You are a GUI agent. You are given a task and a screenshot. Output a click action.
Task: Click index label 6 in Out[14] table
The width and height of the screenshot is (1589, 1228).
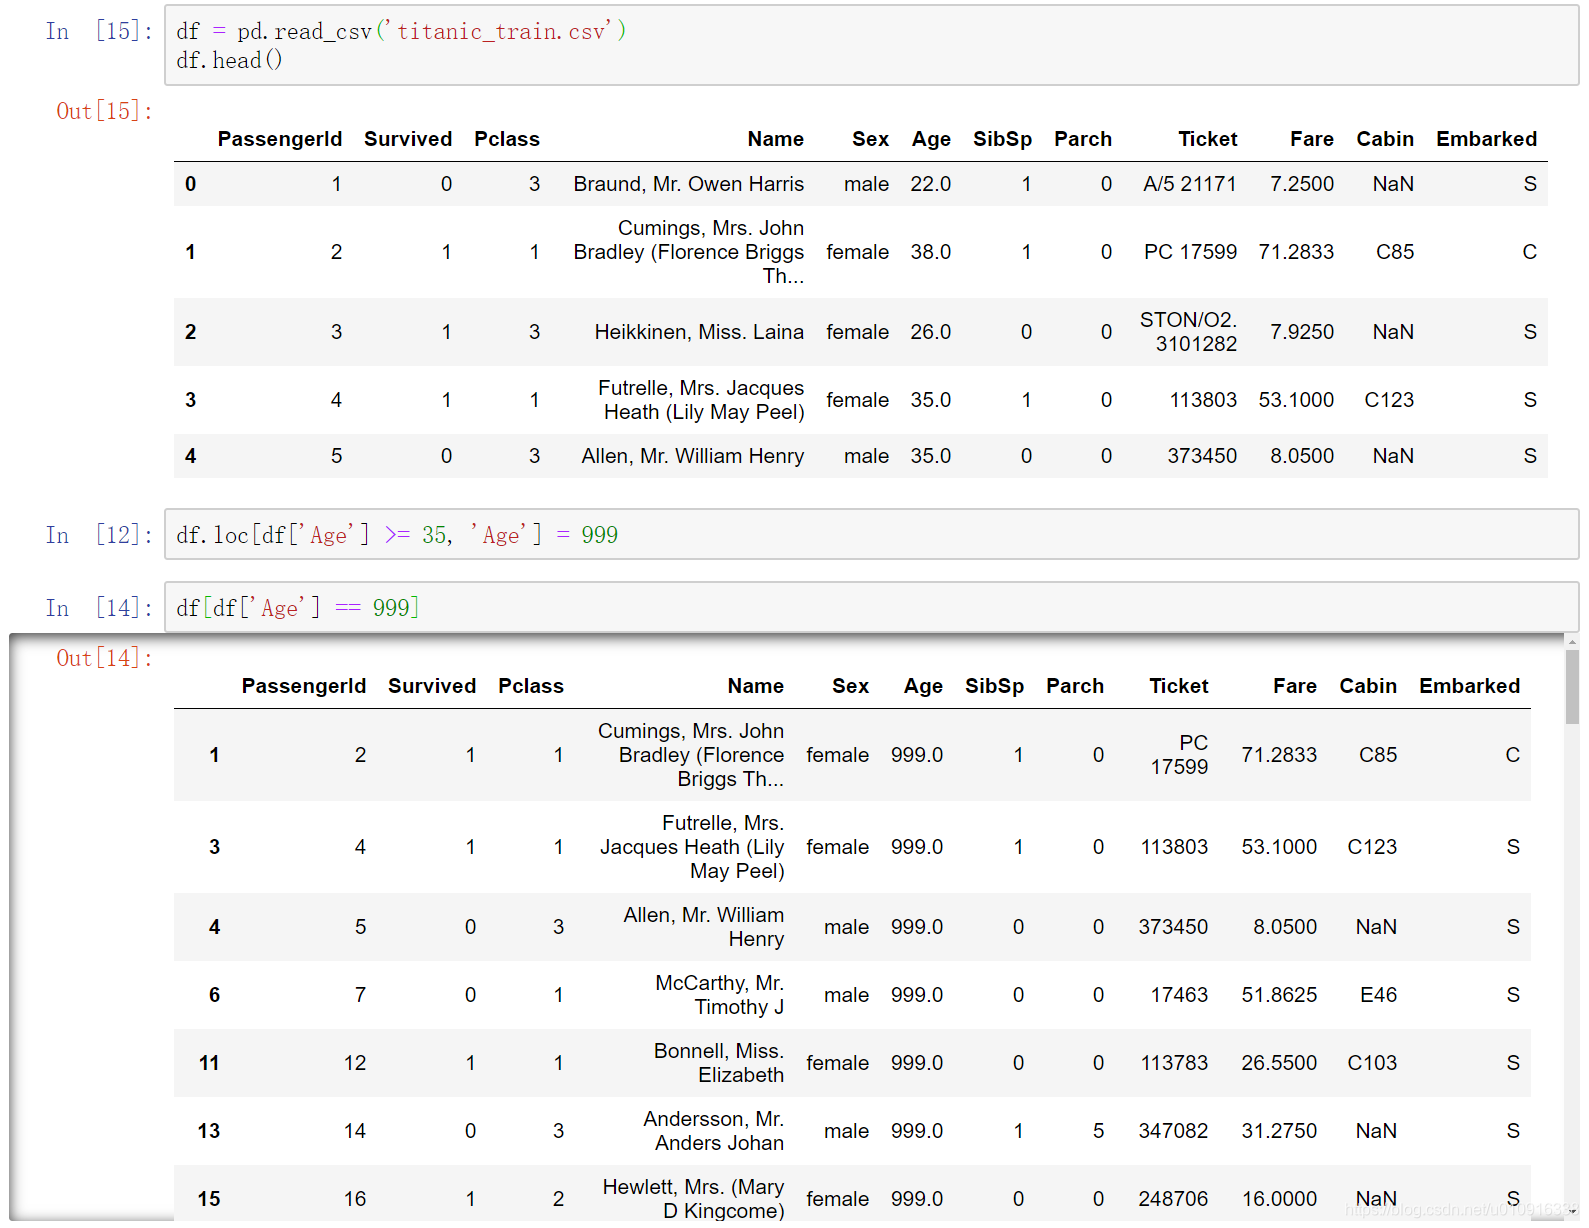214,995
